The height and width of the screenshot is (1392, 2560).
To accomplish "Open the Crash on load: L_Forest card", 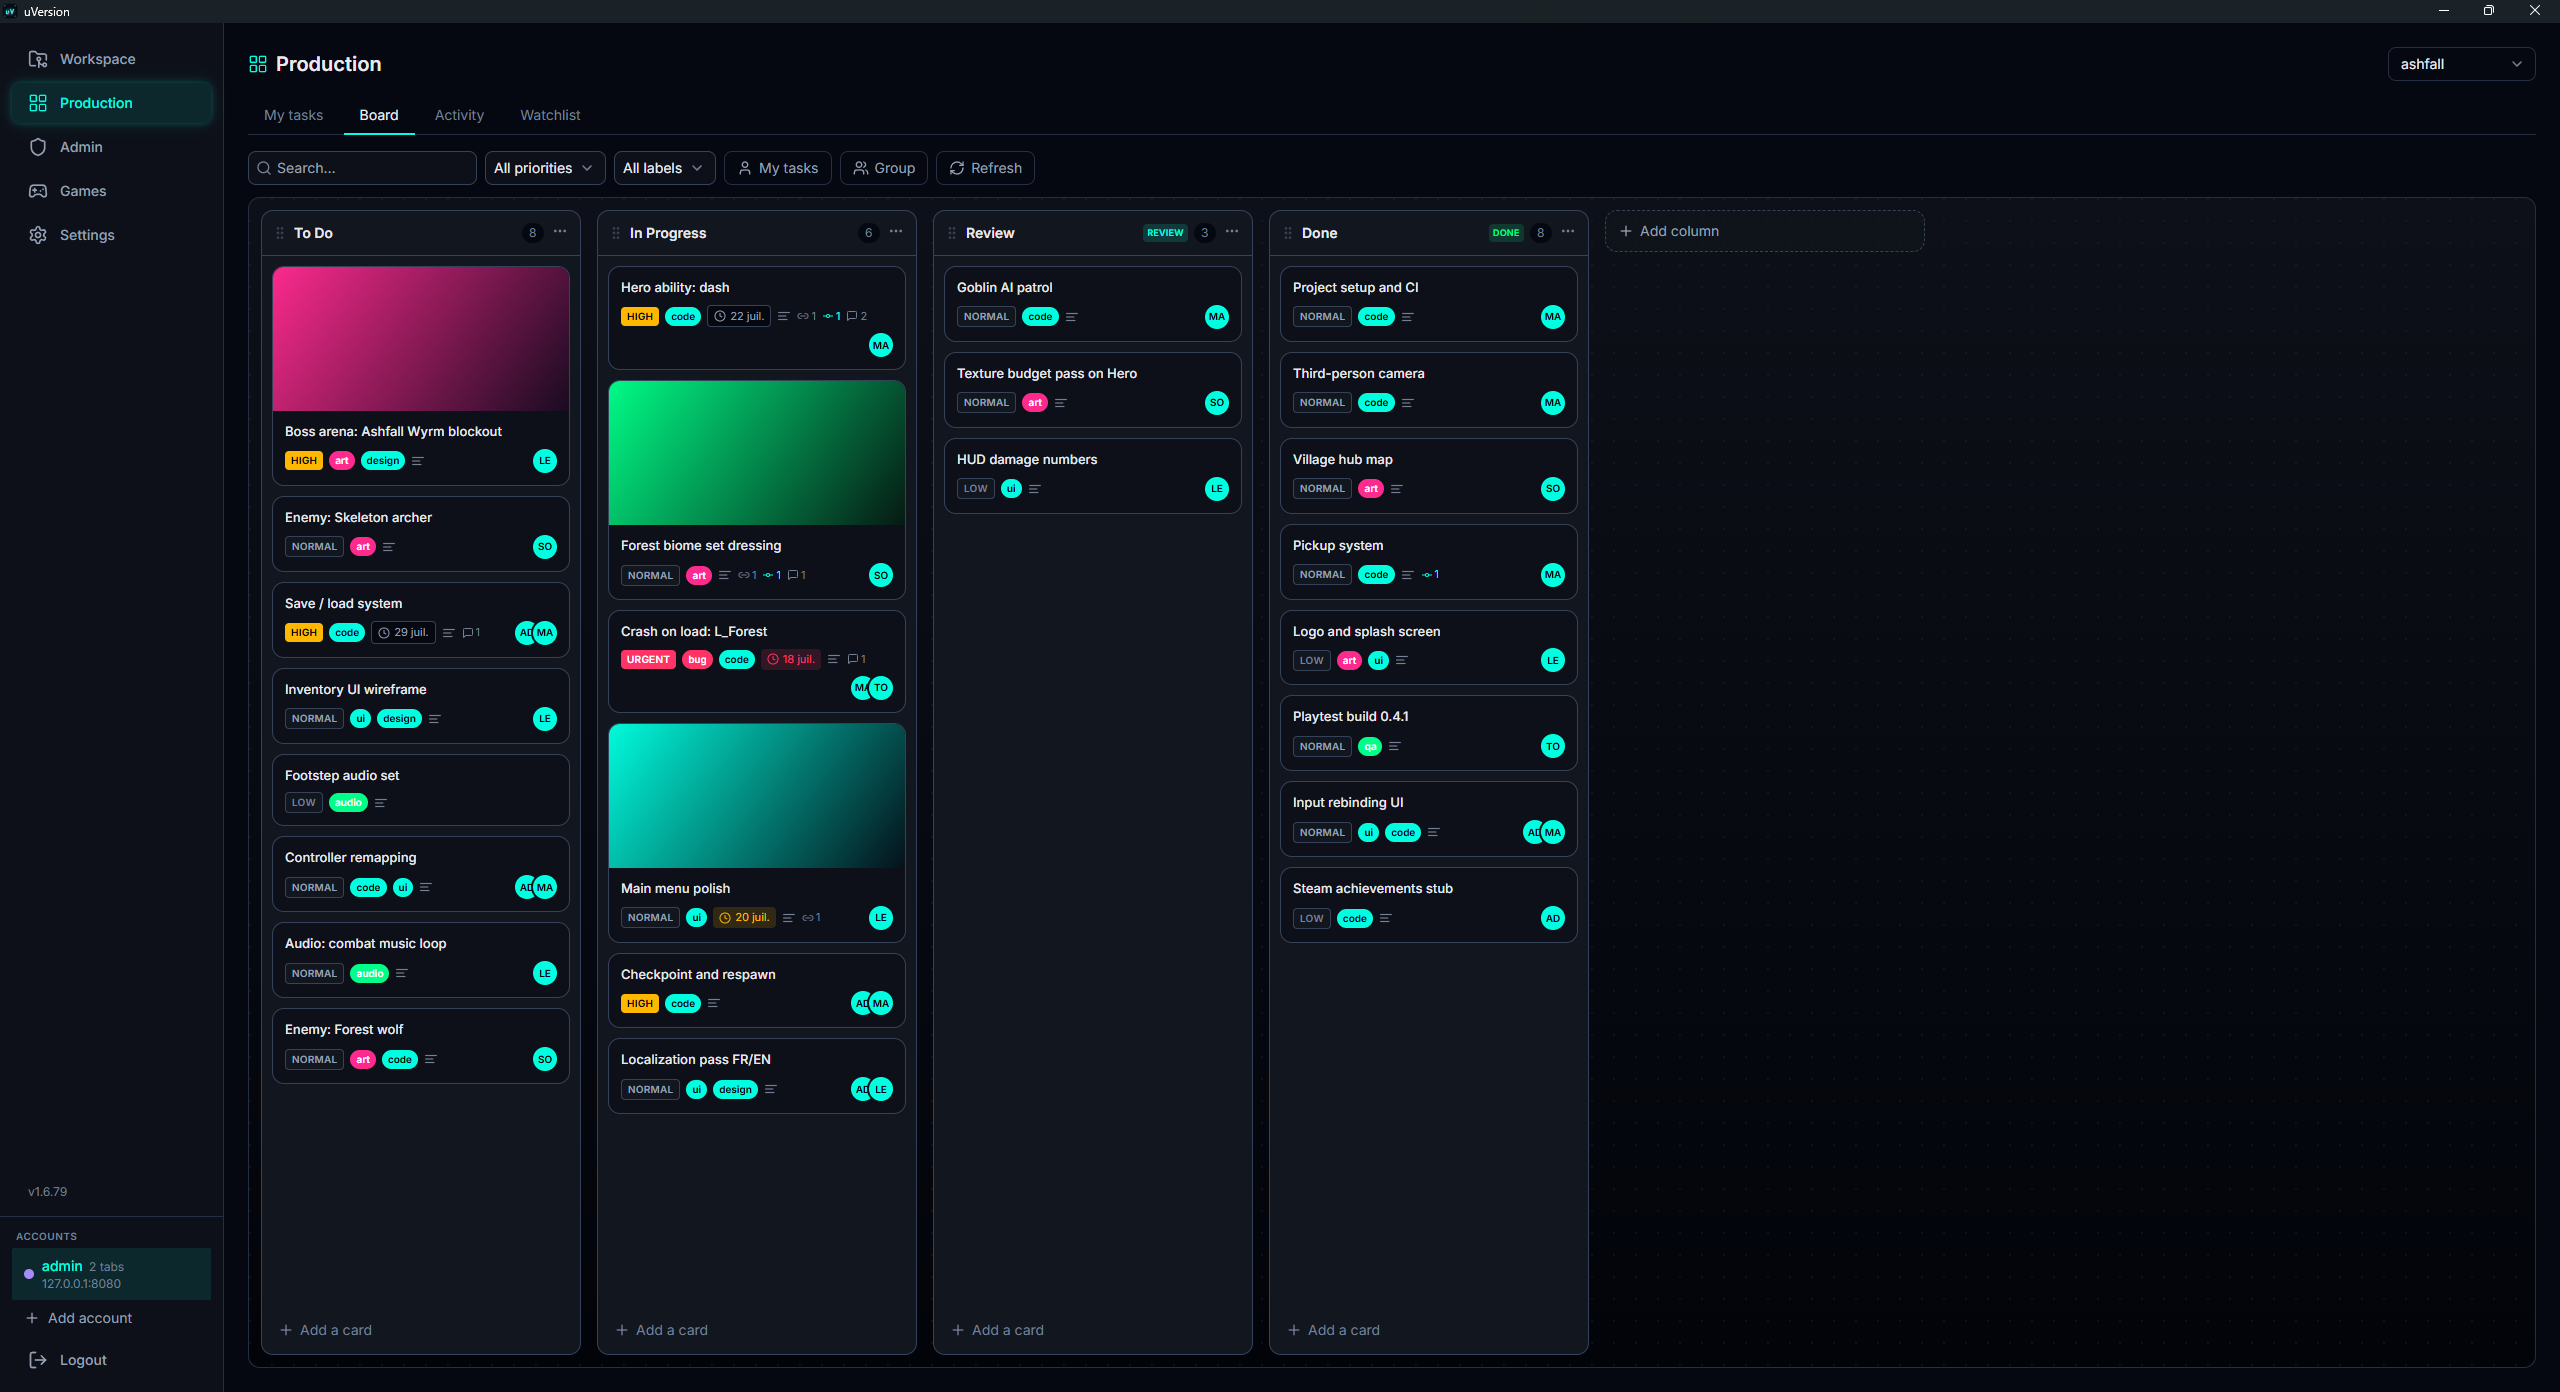I will pos(757,662).
